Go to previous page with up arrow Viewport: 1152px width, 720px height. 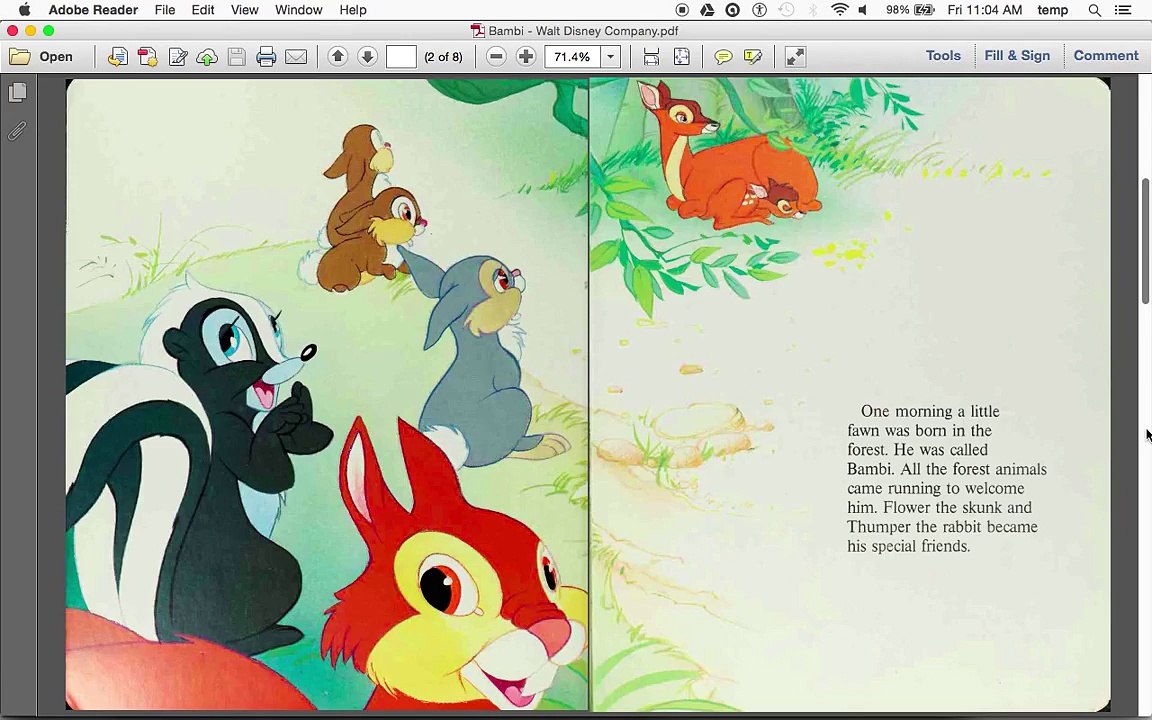338,57
